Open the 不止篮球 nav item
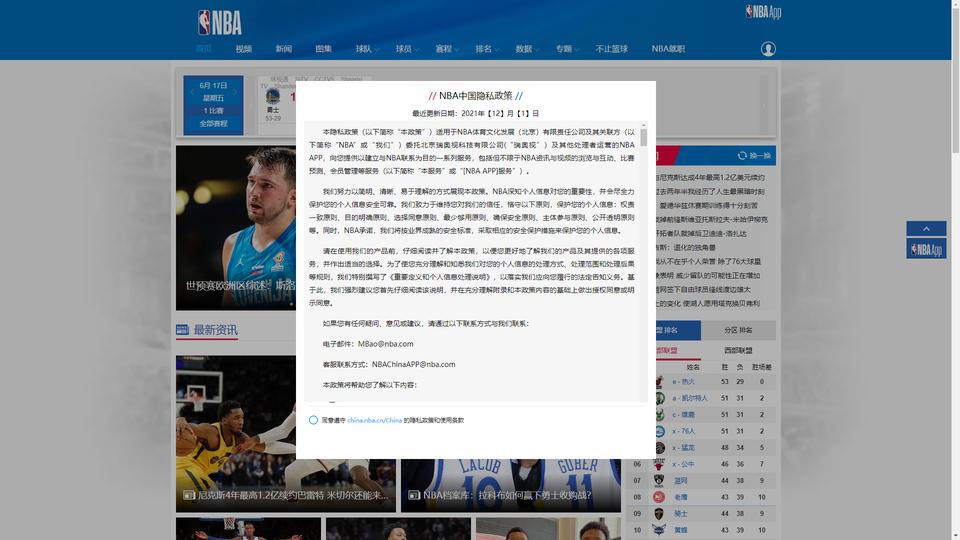Image resolution: width=960 pixels, height=540 pixels. coord(612,49)
